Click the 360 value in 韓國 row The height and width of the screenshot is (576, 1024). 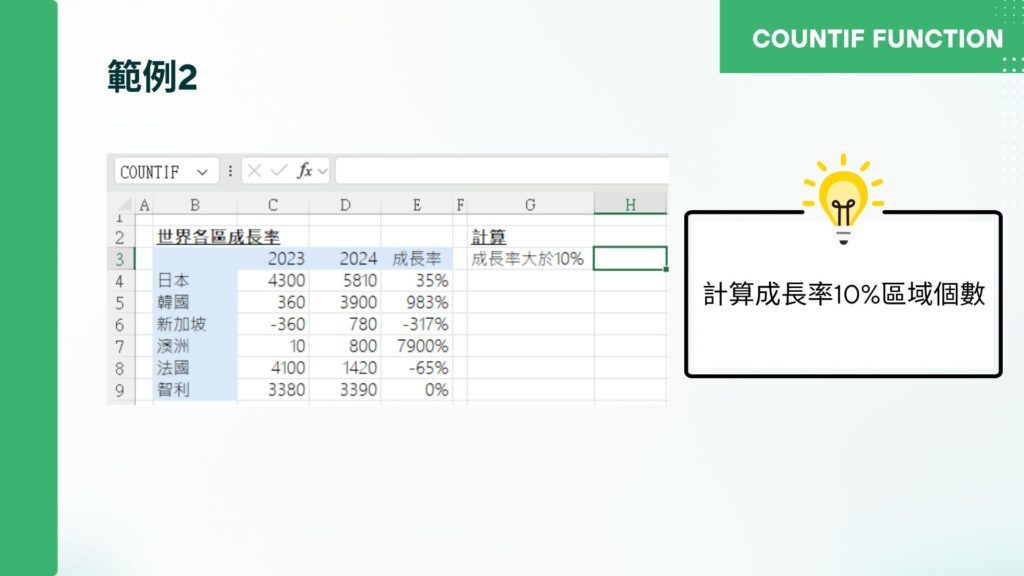[273, 302]
